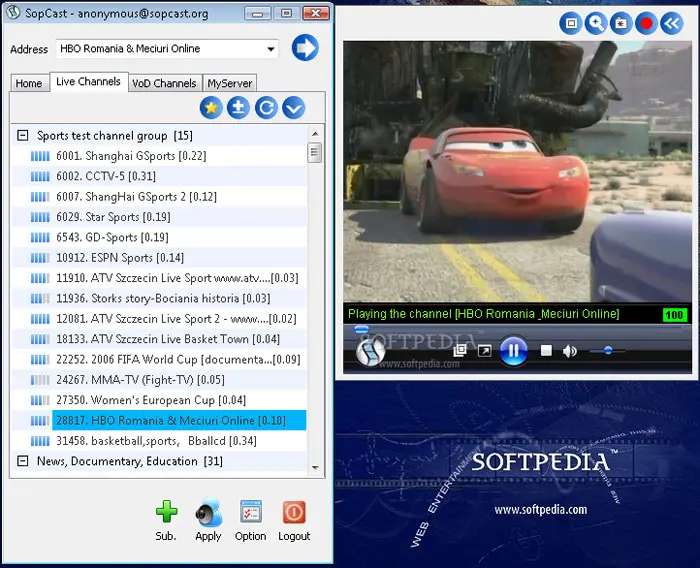Viewport: 700px width, 568px height.
Task: Adjust the volume slider in the player
Action: [607, 351]
